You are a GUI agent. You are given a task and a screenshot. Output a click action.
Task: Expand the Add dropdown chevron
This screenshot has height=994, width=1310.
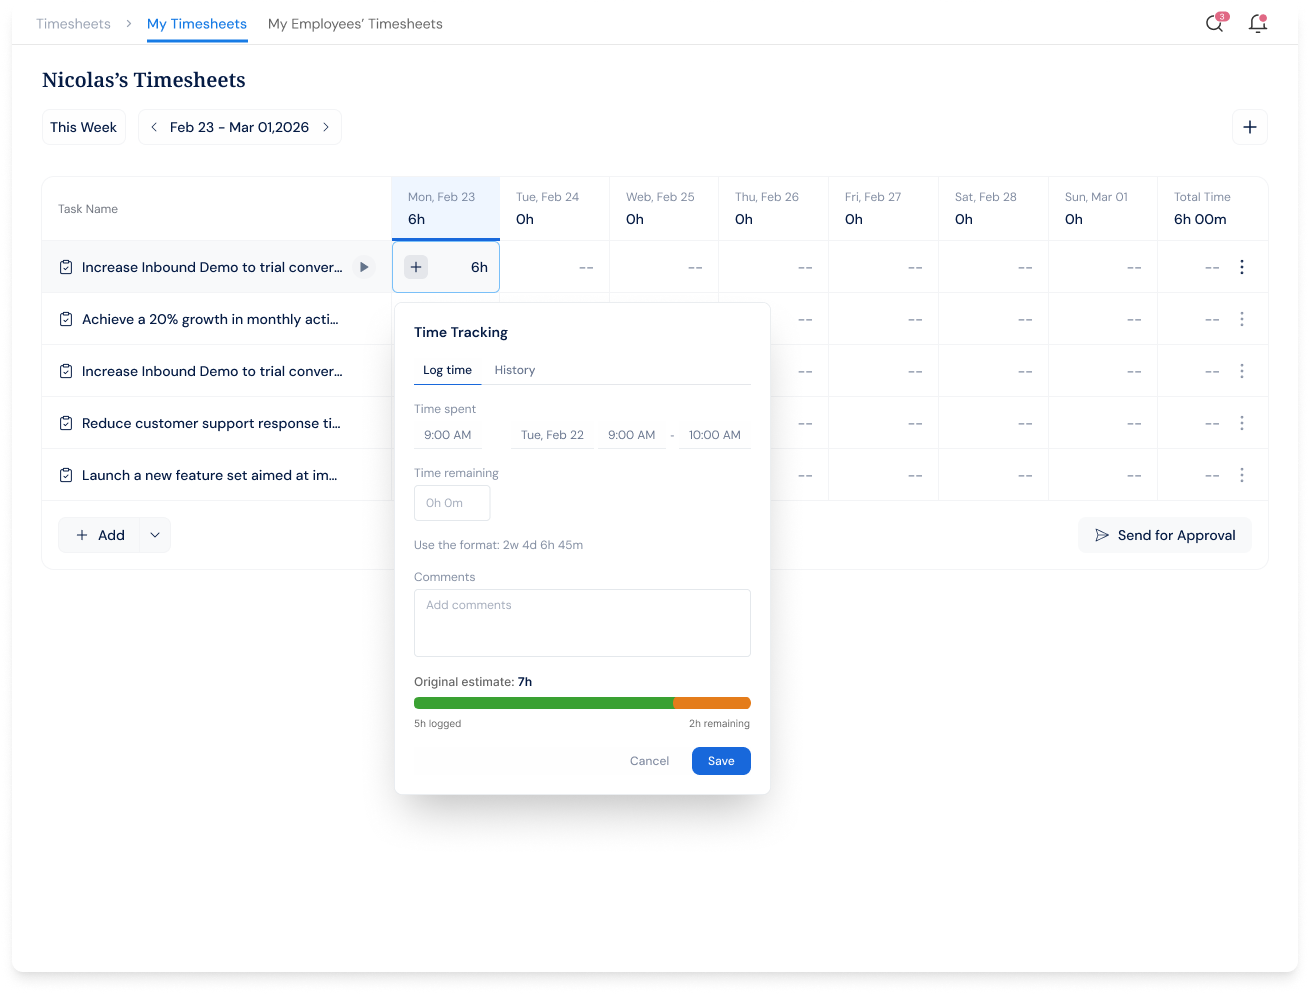(155, 535)
